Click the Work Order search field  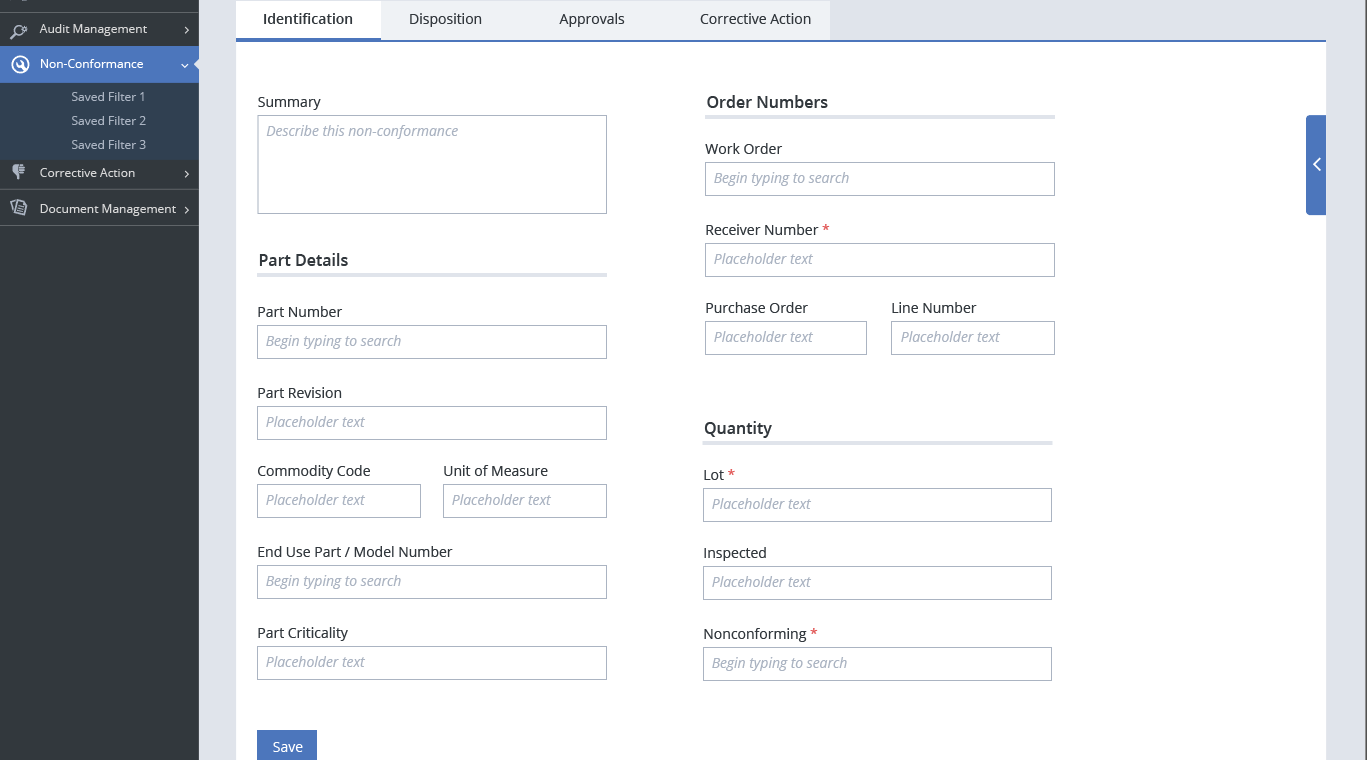[x=880, y=179]
